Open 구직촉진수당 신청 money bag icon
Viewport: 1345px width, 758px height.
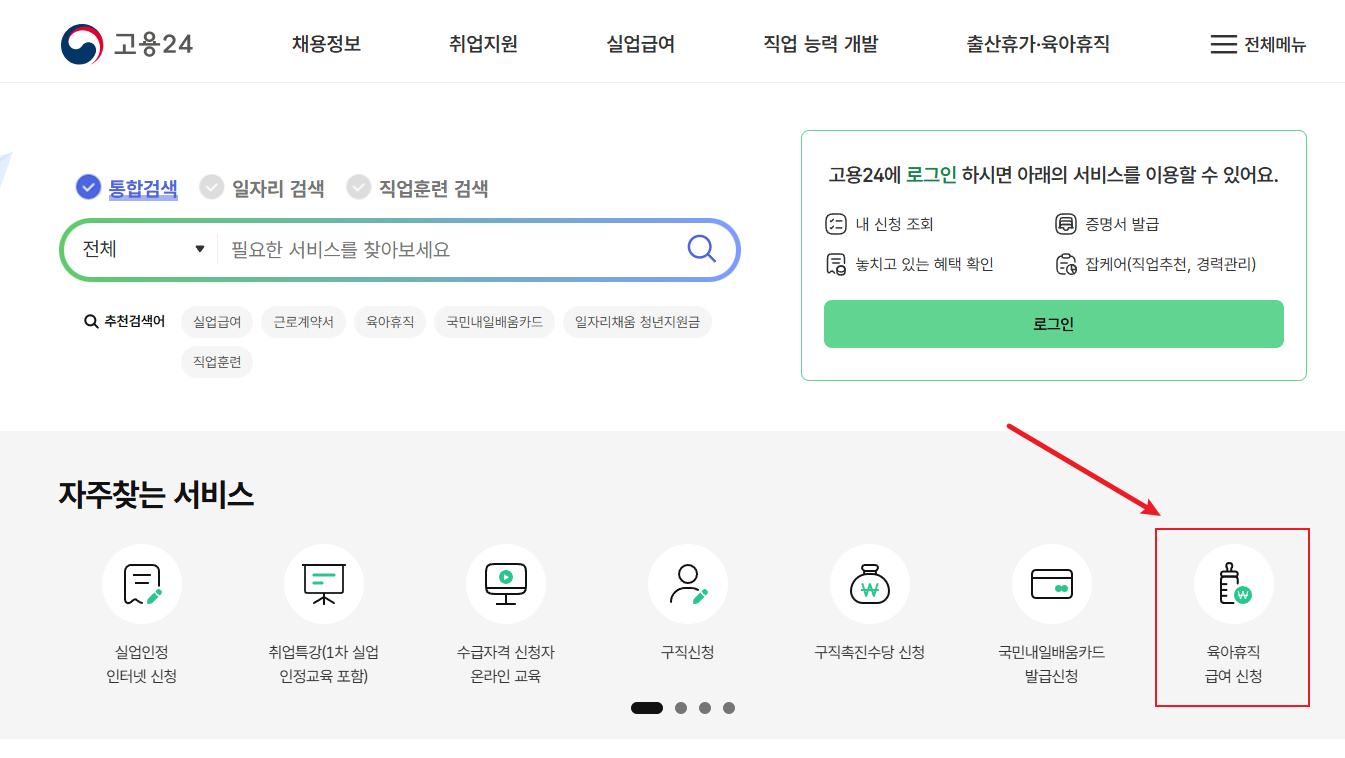[x=869, y=583]
